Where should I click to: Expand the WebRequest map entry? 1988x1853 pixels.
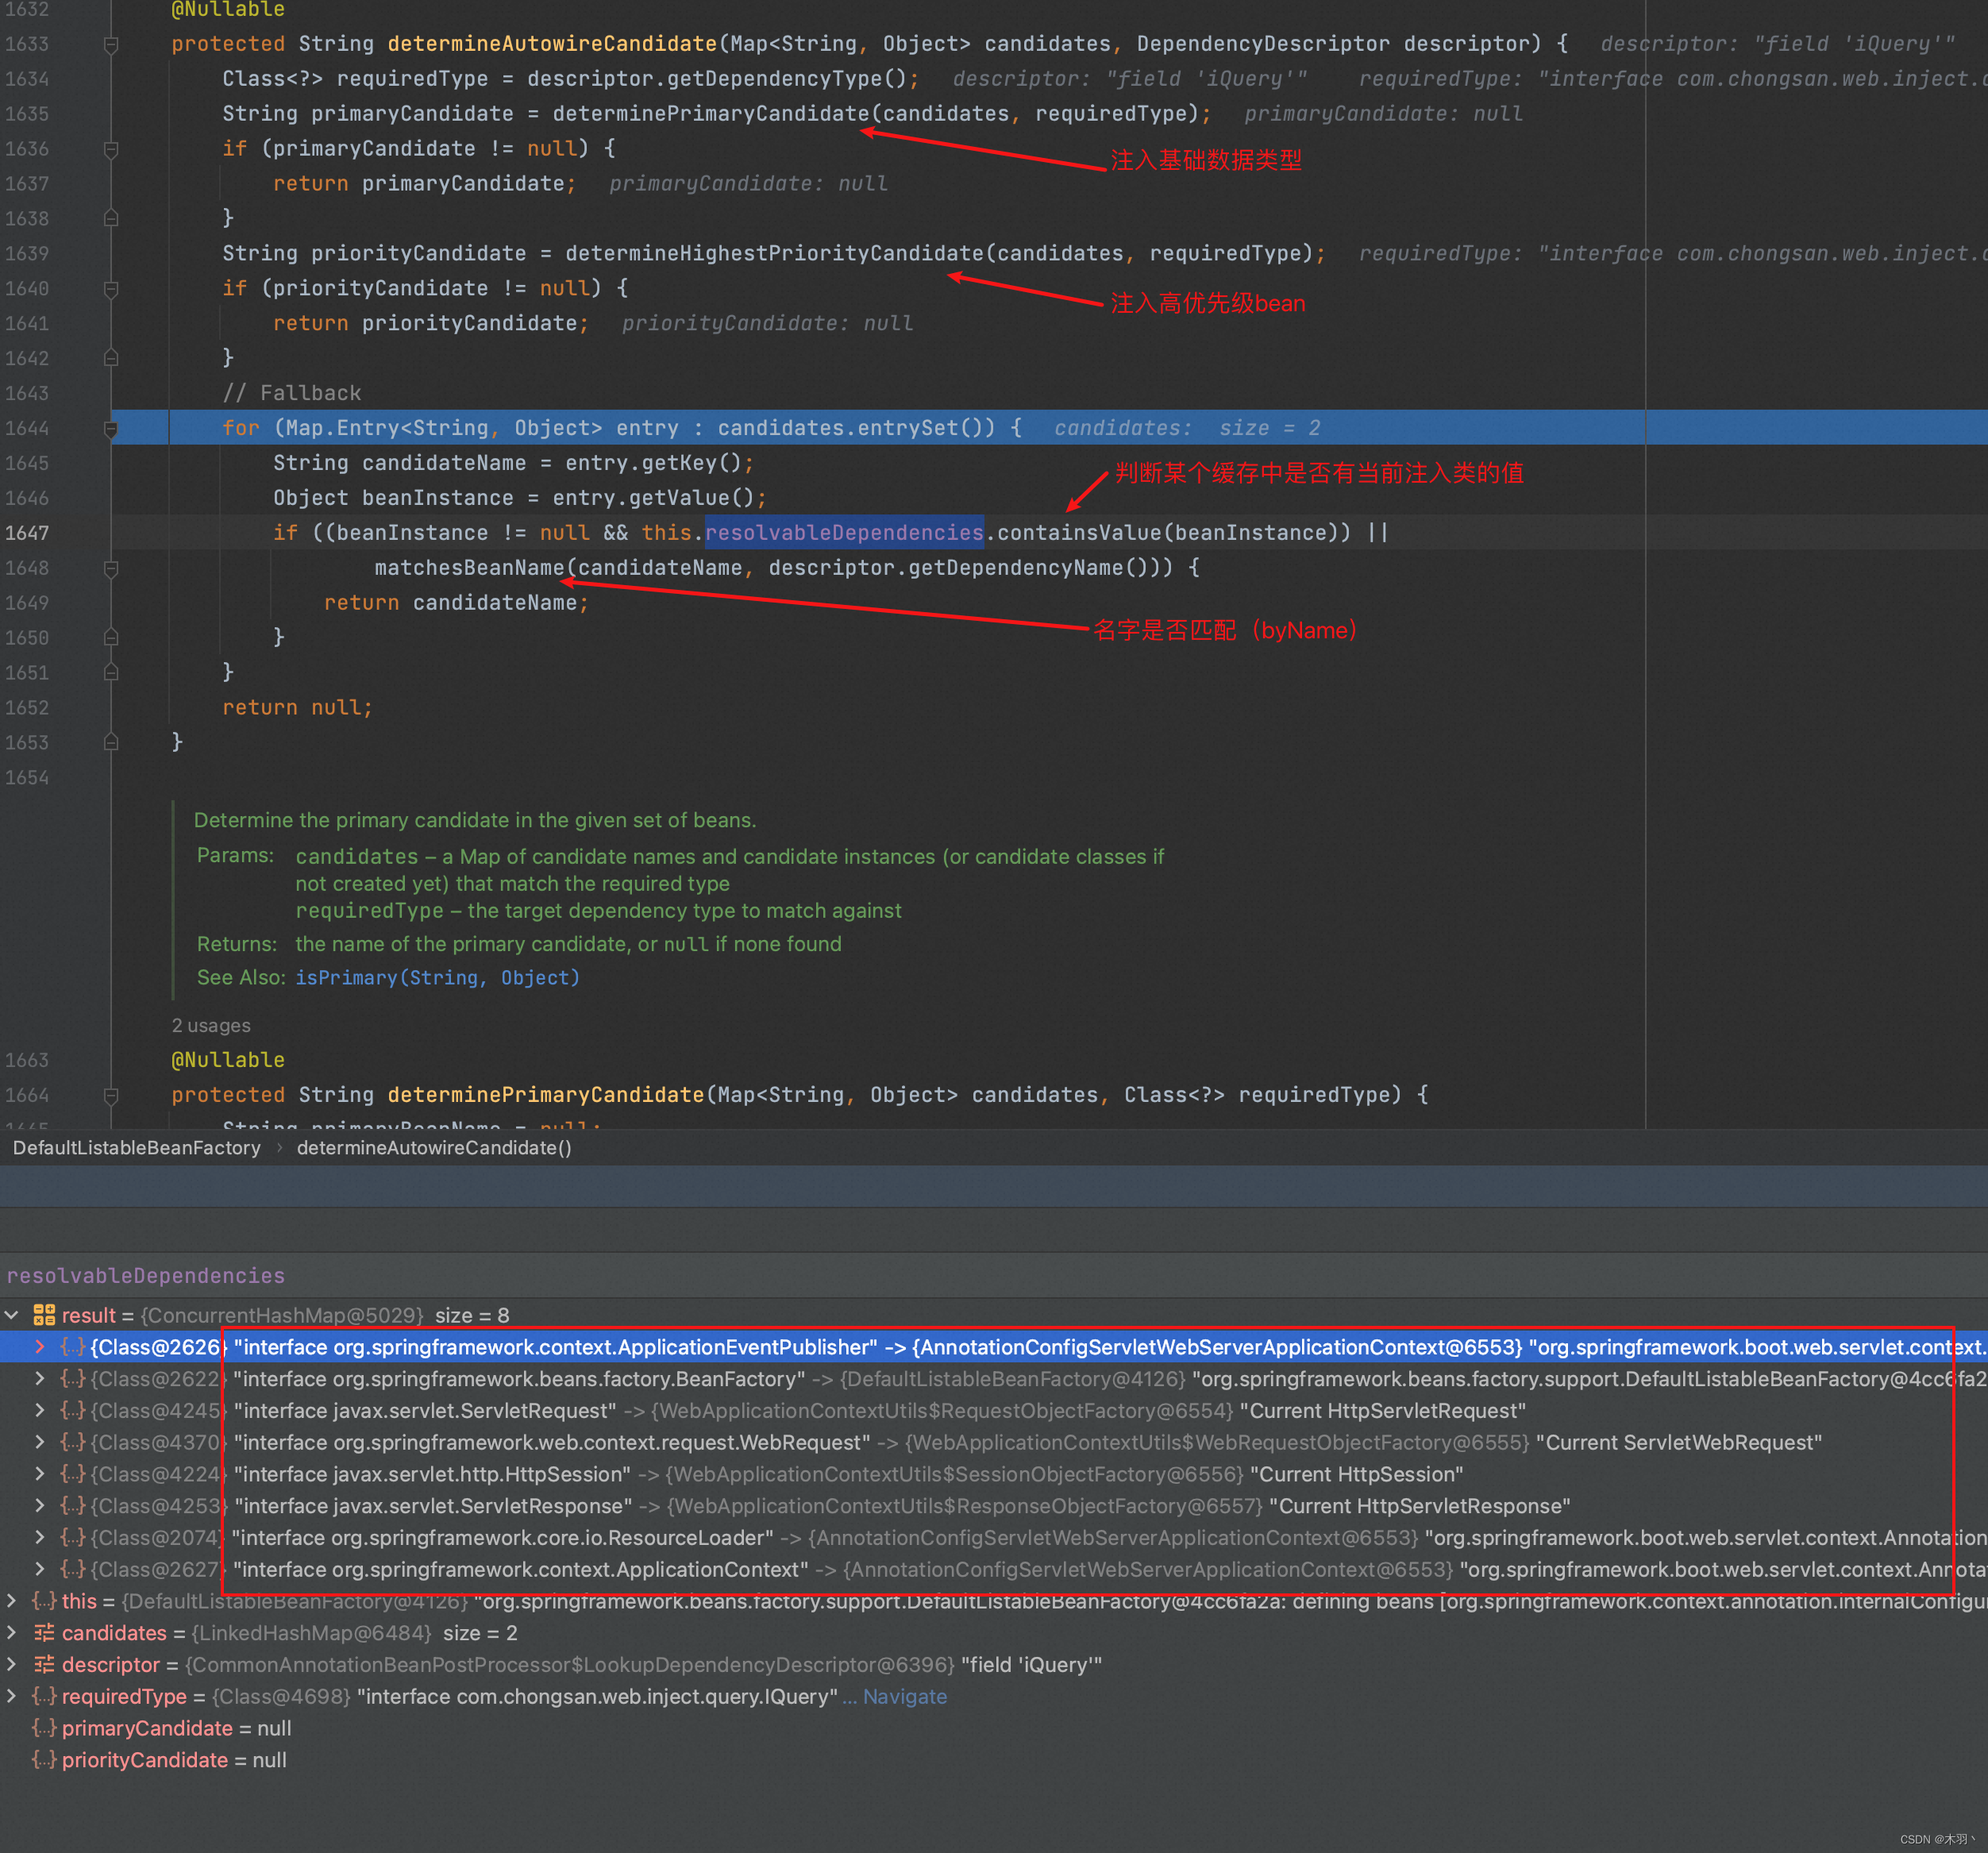pos(40,1442)
